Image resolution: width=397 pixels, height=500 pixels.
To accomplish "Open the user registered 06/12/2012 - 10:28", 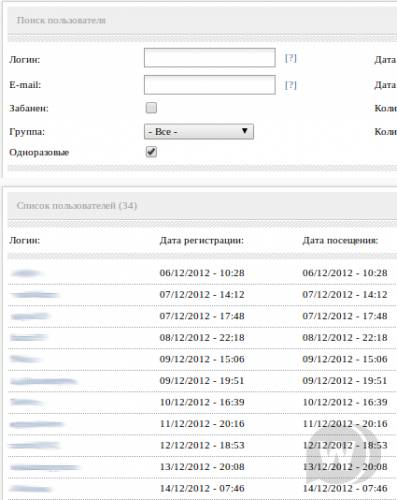I will pyautogui.click(x=27, y=273).
